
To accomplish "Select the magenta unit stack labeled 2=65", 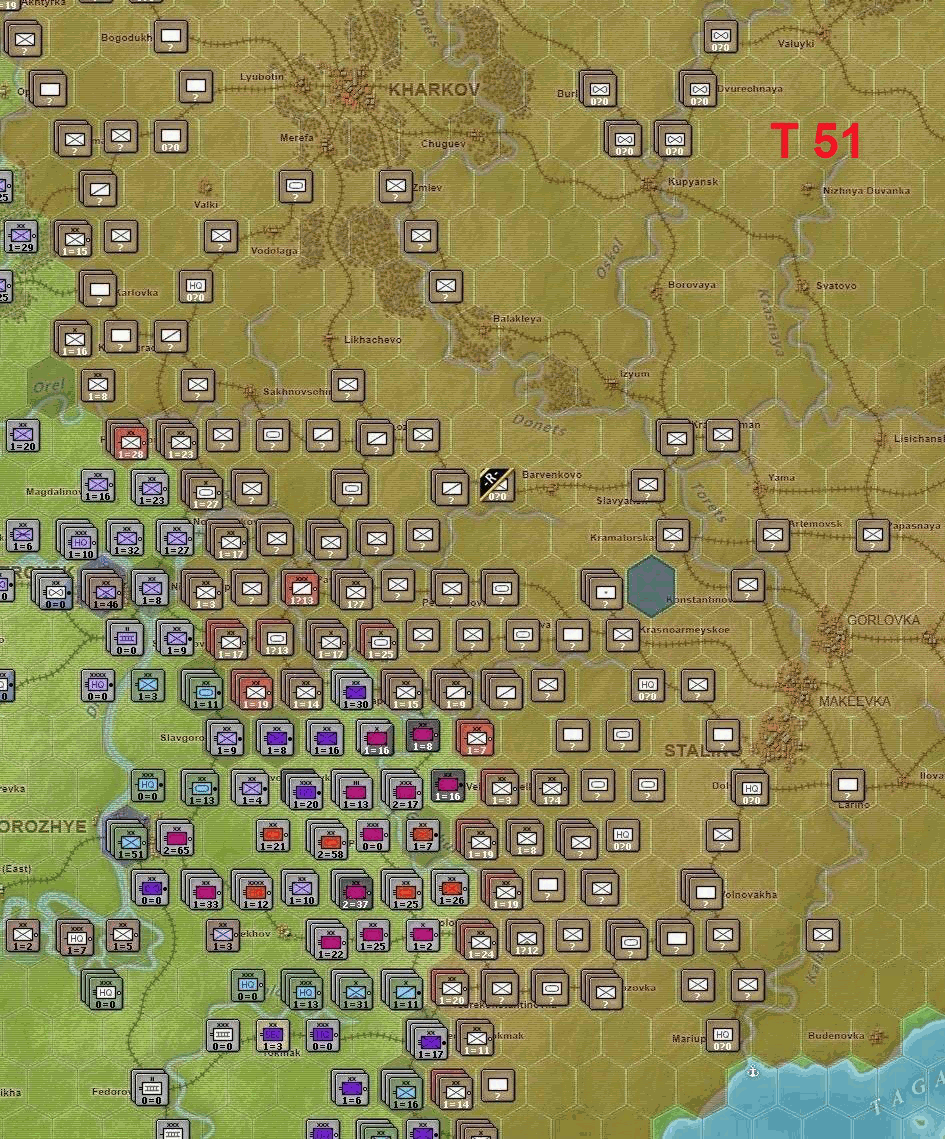I will pos(176,838).
